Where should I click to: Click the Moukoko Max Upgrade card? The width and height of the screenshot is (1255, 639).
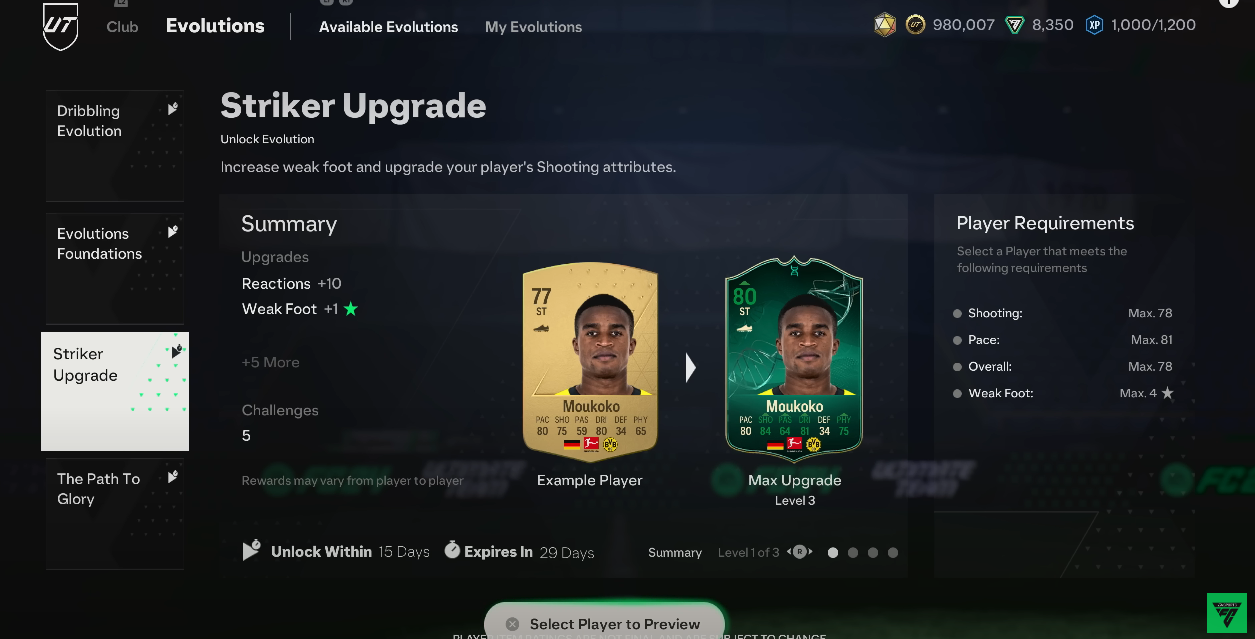[x=794, y=360]
